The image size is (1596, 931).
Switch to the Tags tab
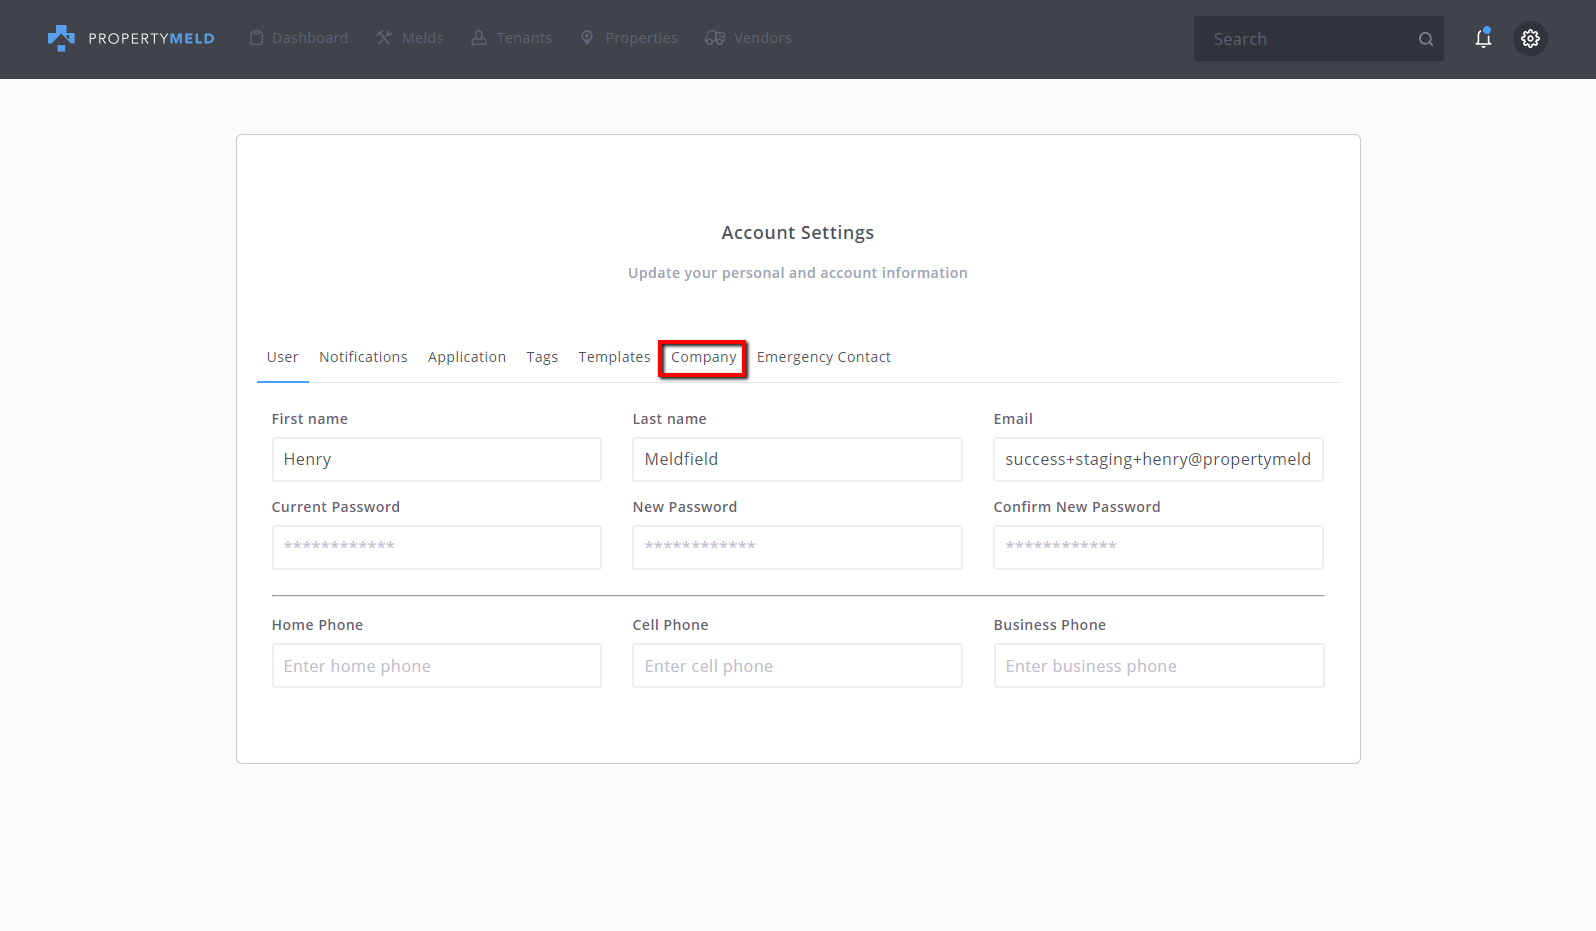[542, 357]
